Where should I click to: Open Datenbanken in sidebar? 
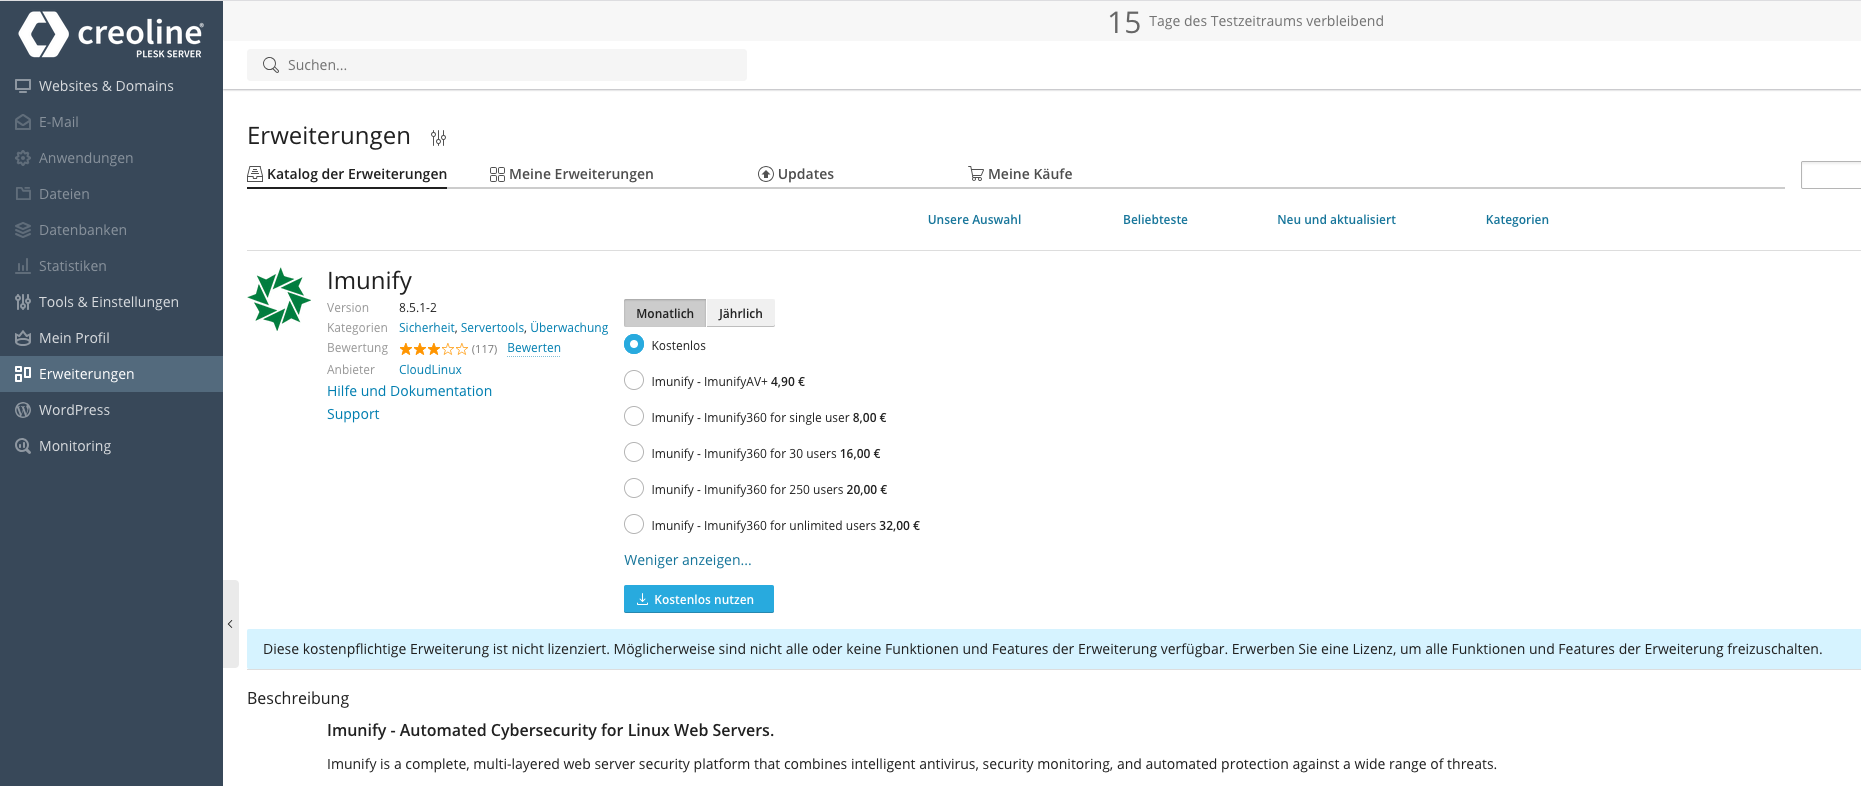111,230
